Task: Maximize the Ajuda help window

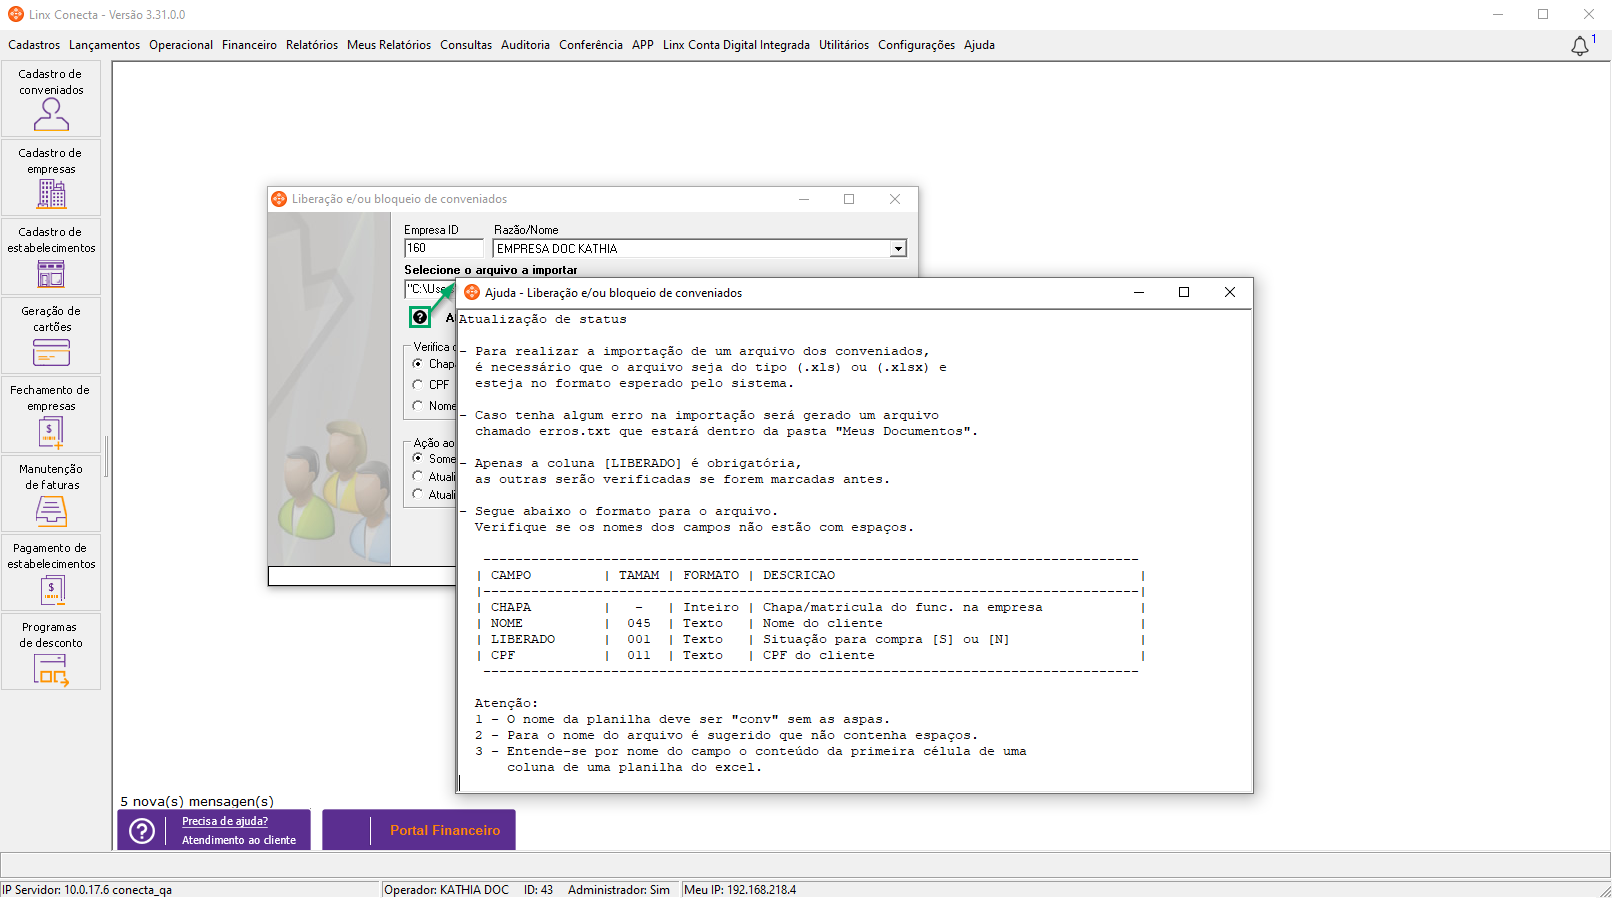Action: 1184,292
